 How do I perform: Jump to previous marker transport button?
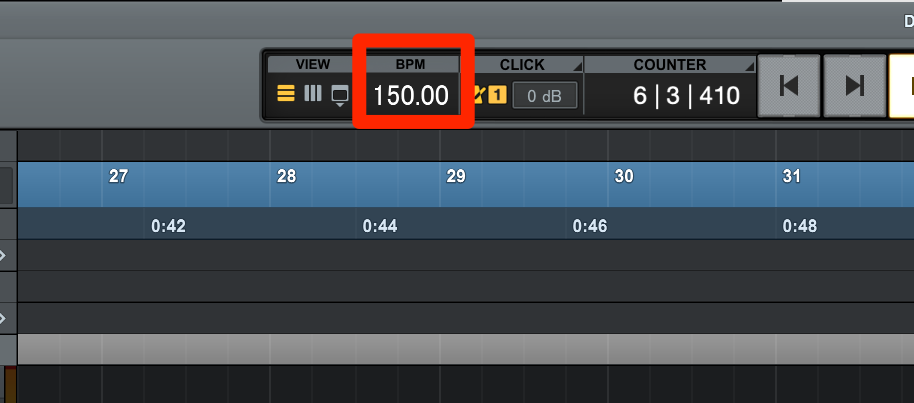789,86
